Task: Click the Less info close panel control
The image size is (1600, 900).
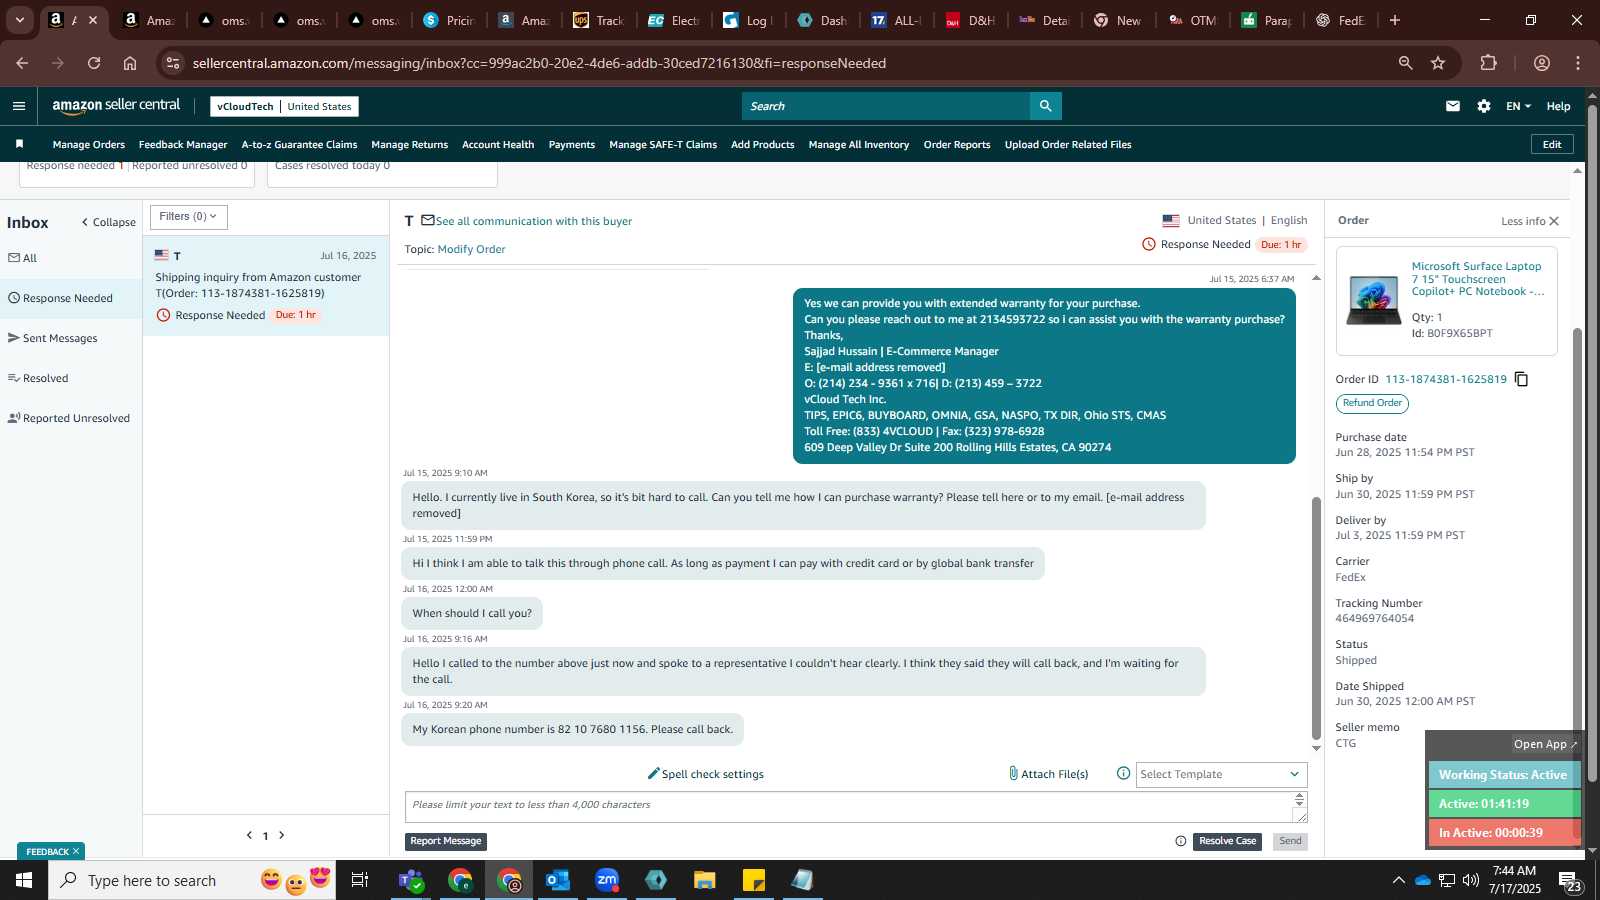Action: tap(1529, 221)
